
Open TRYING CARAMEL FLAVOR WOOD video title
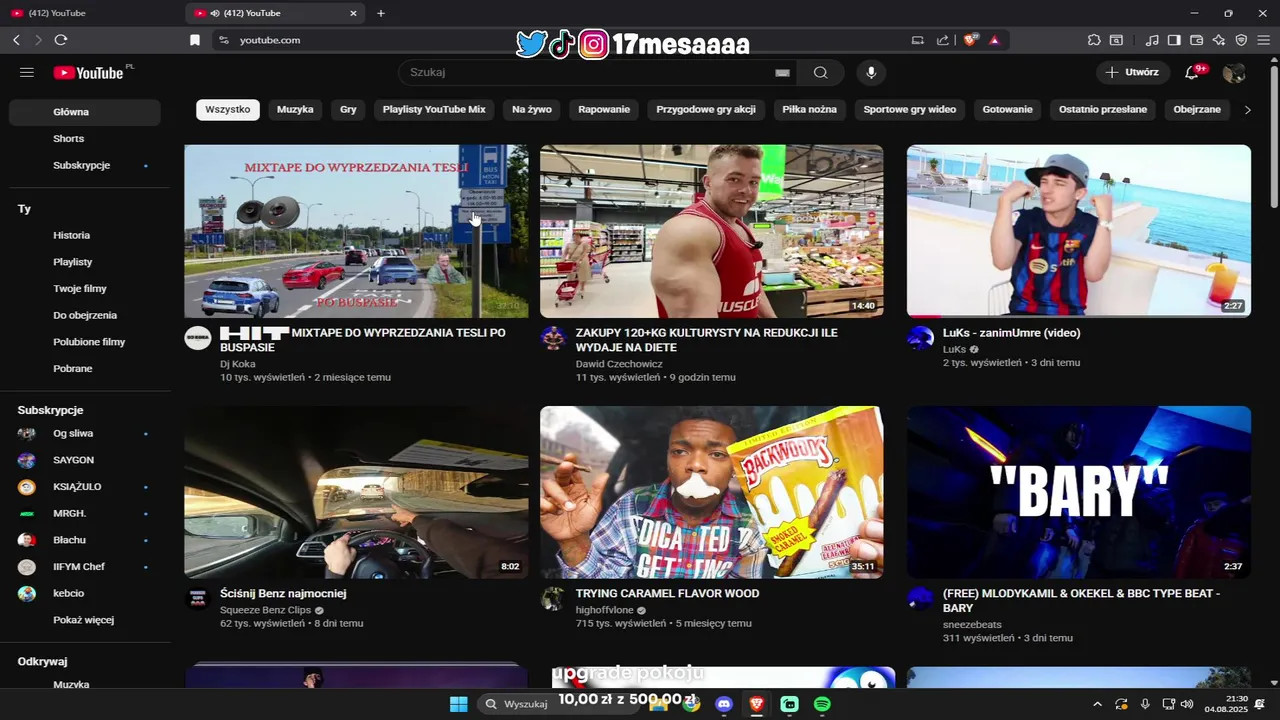pyautogui.click(x=667, y=594)
